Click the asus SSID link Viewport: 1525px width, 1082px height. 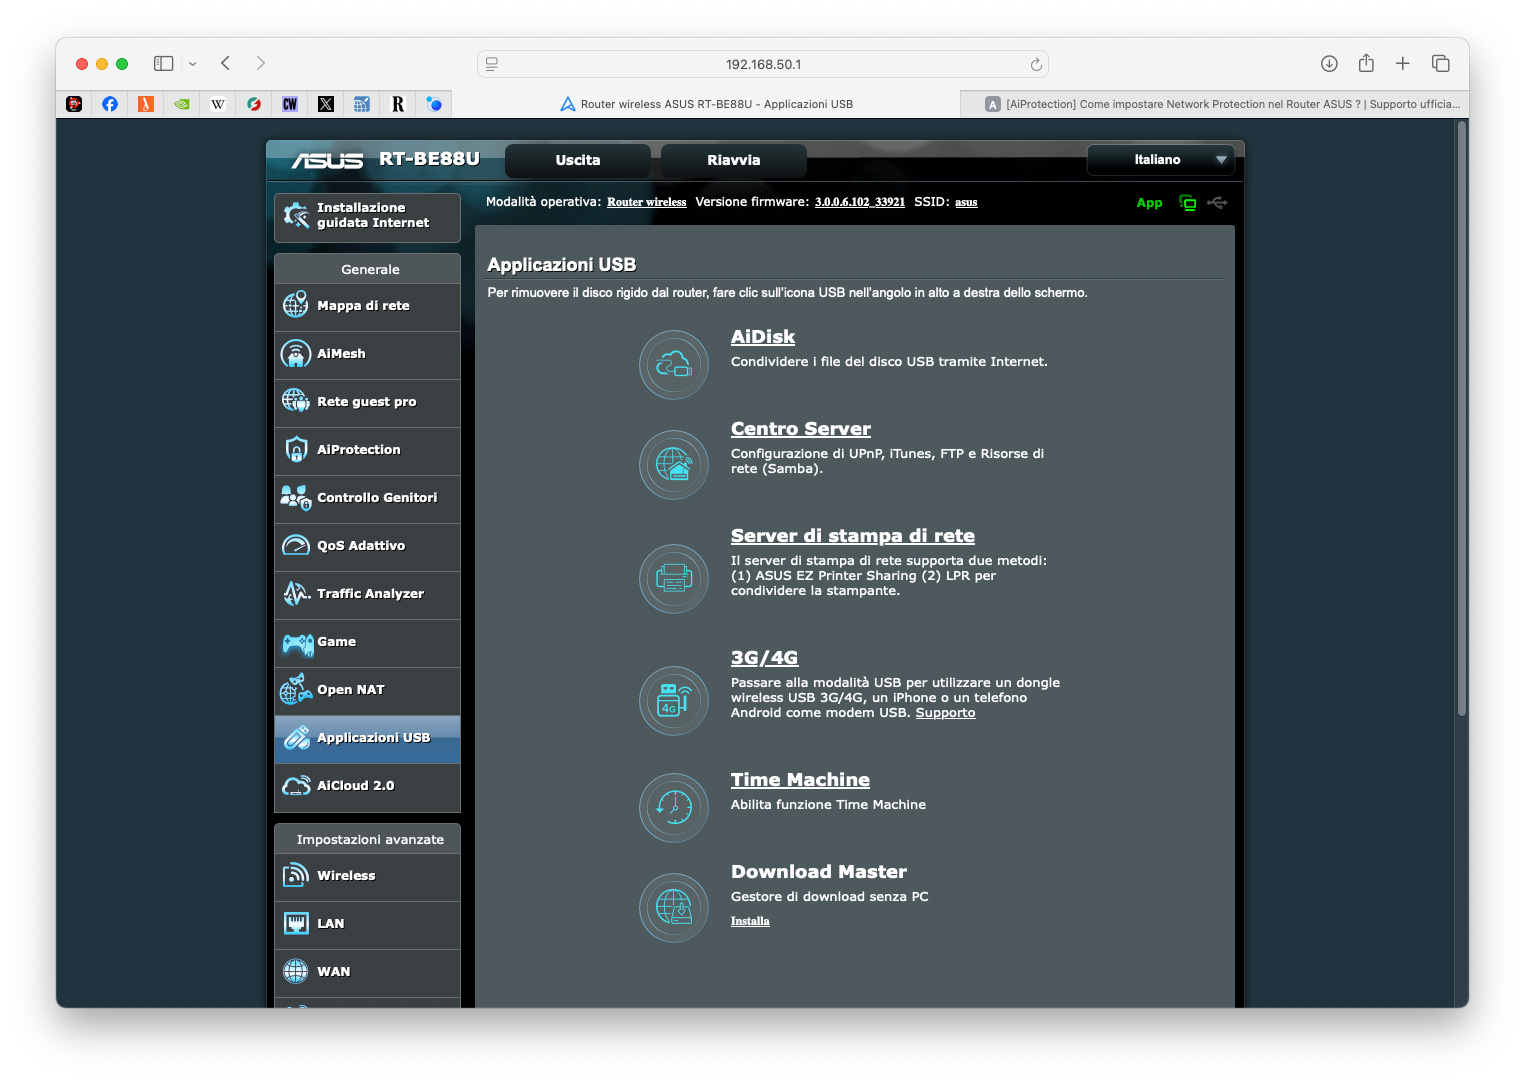coord(966,202)
